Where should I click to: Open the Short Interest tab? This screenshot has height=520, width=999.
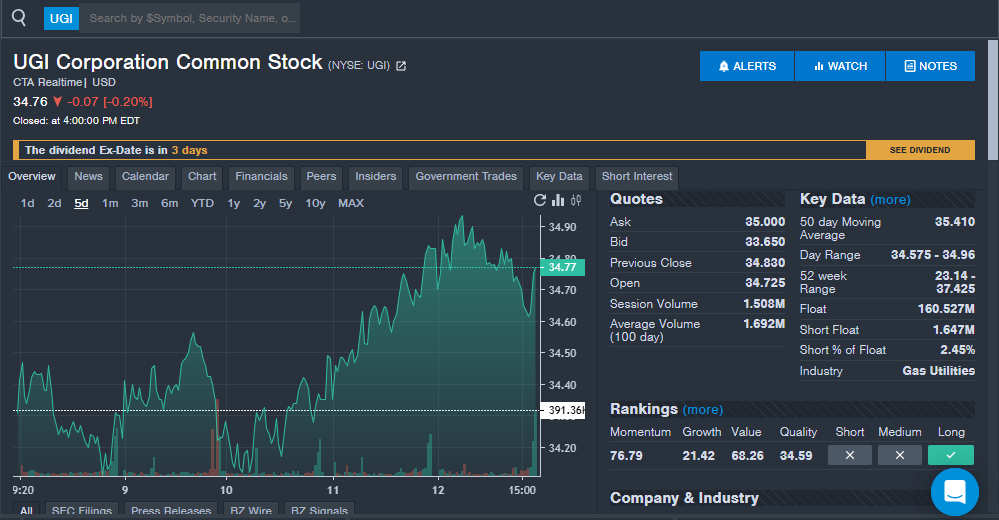637,177
